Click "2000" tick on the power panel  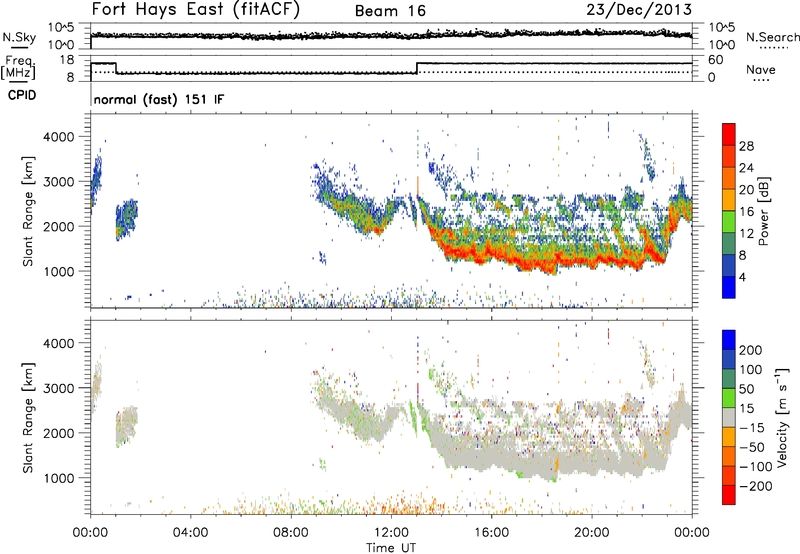coord(59,226)
